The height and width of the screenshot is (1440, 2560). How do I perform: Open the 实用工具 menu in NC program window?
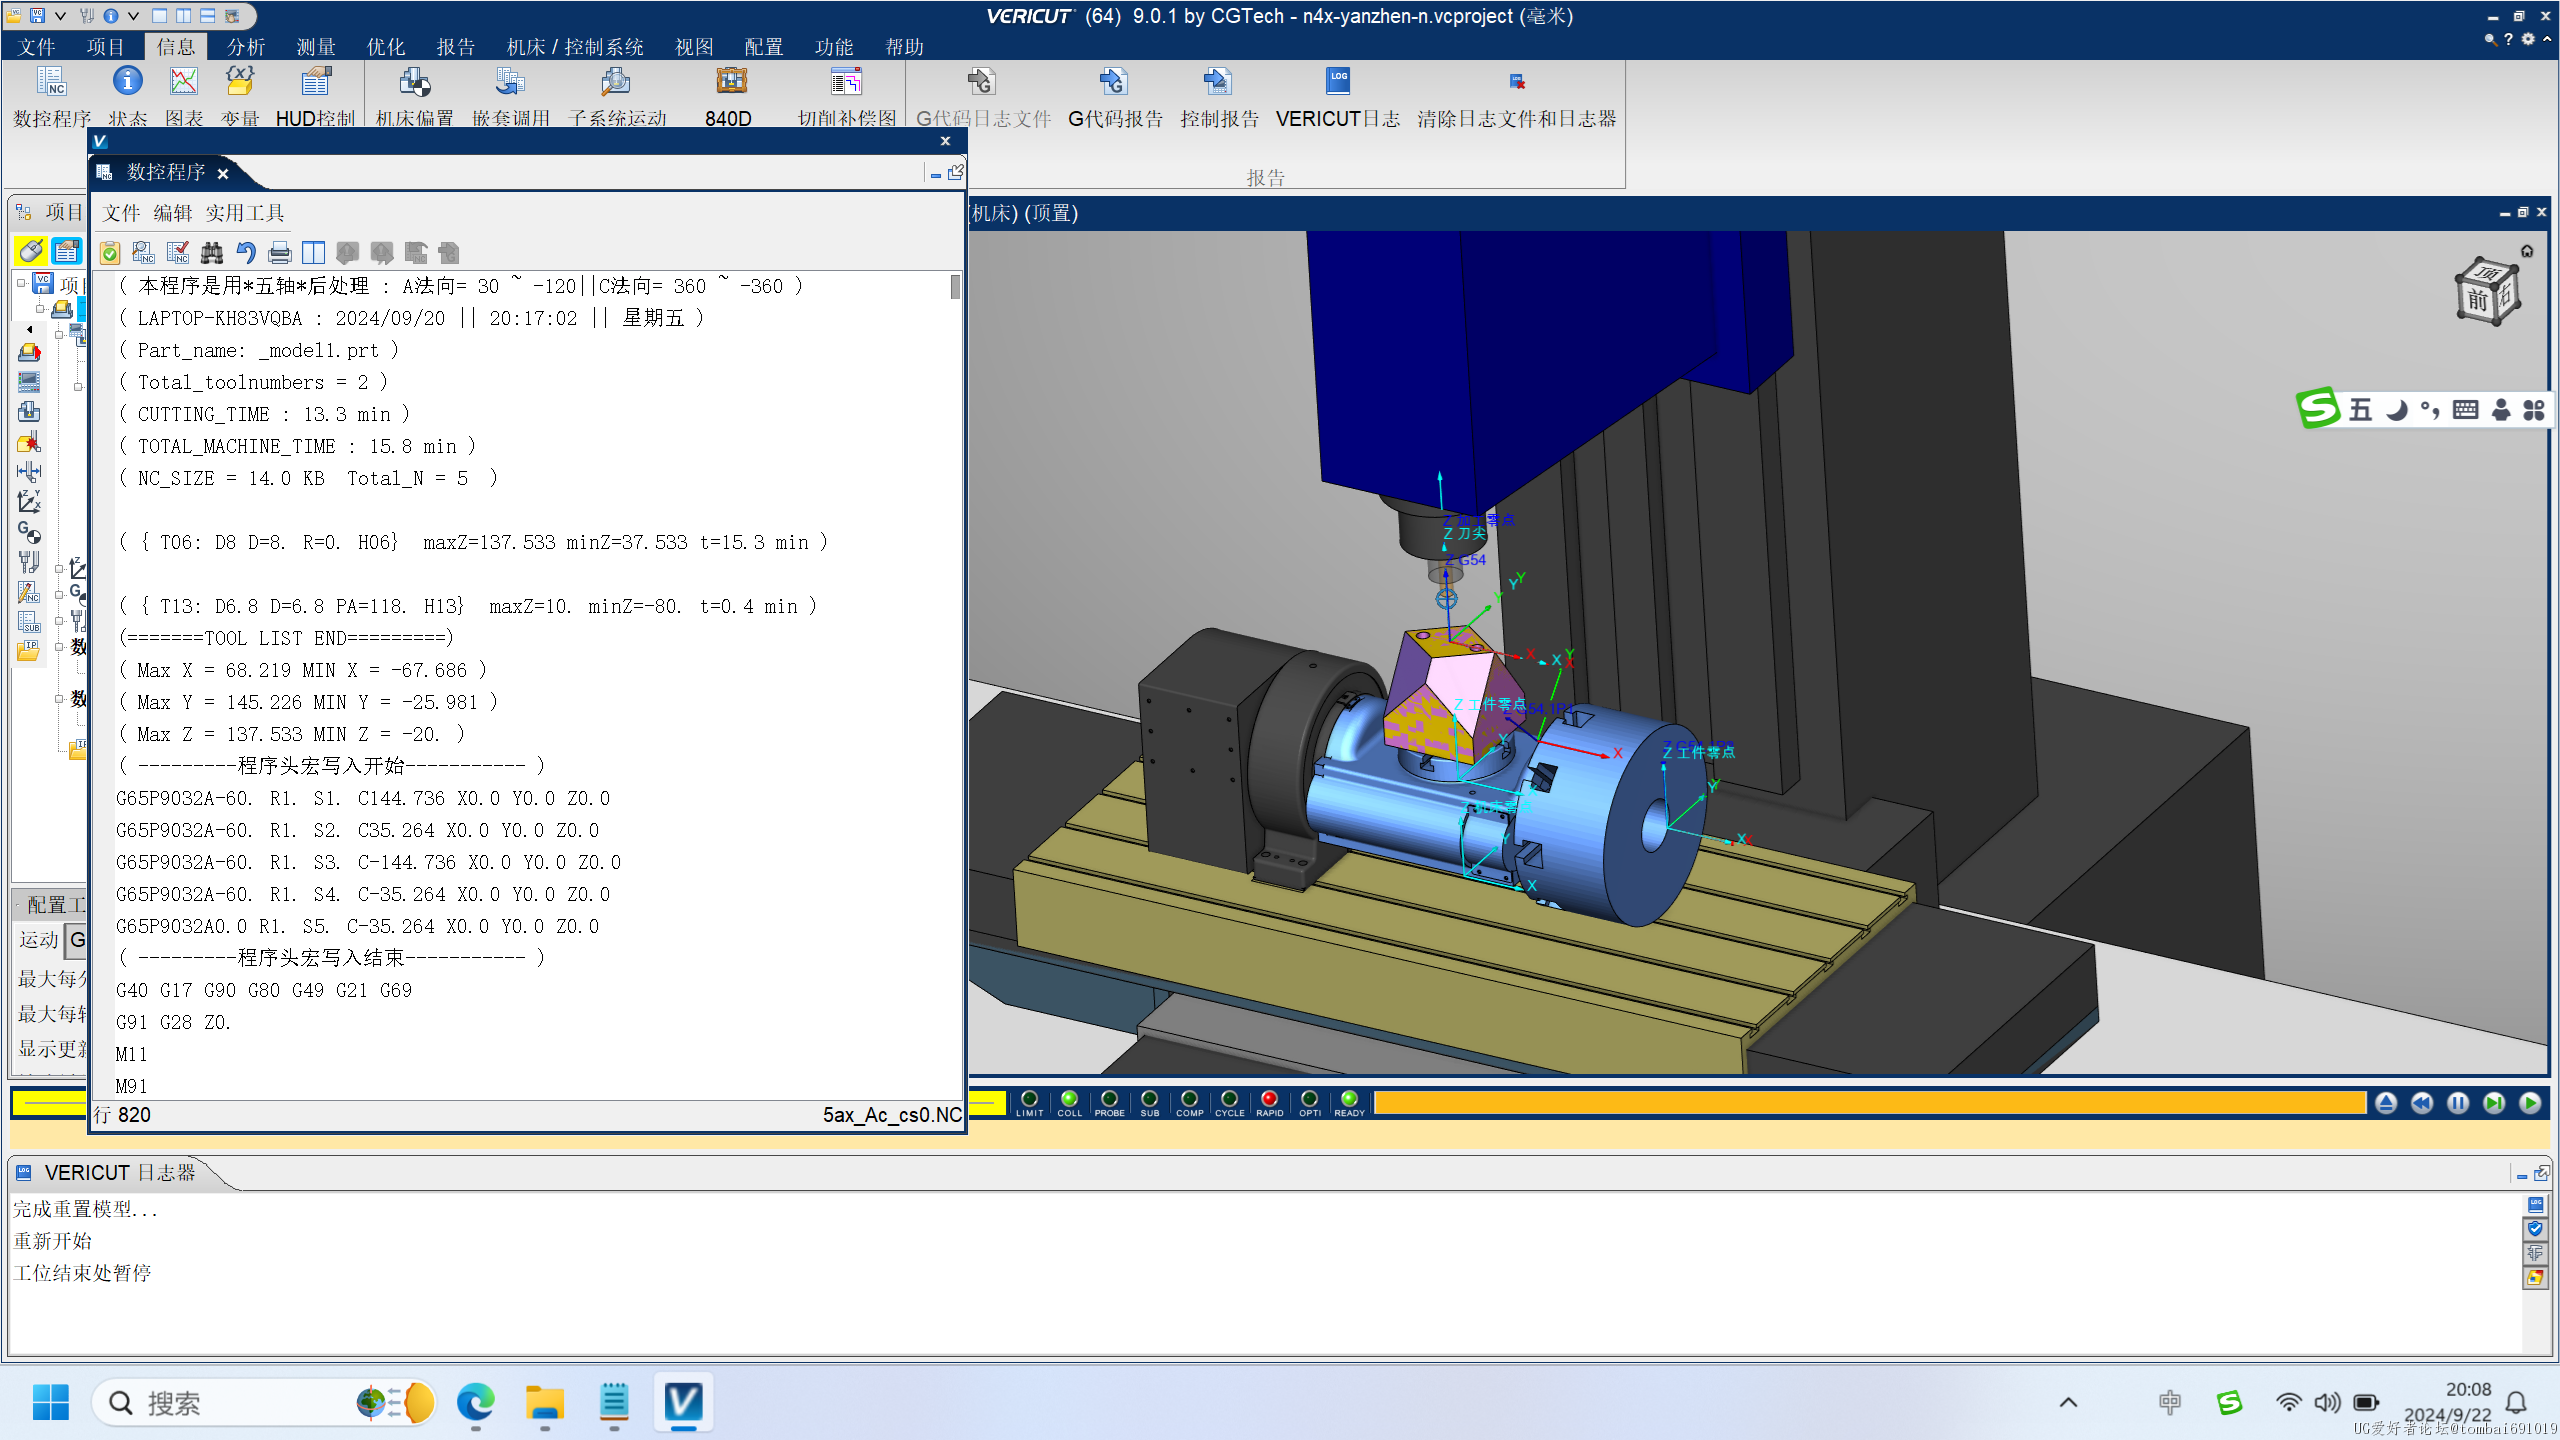pyautogui.click(x=245, y=213)
